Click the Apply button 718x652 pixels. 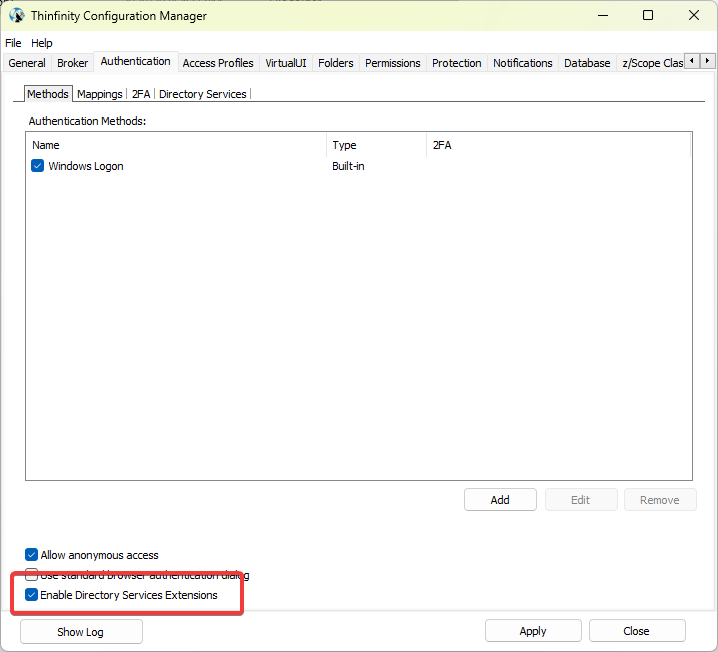(533, 631)
